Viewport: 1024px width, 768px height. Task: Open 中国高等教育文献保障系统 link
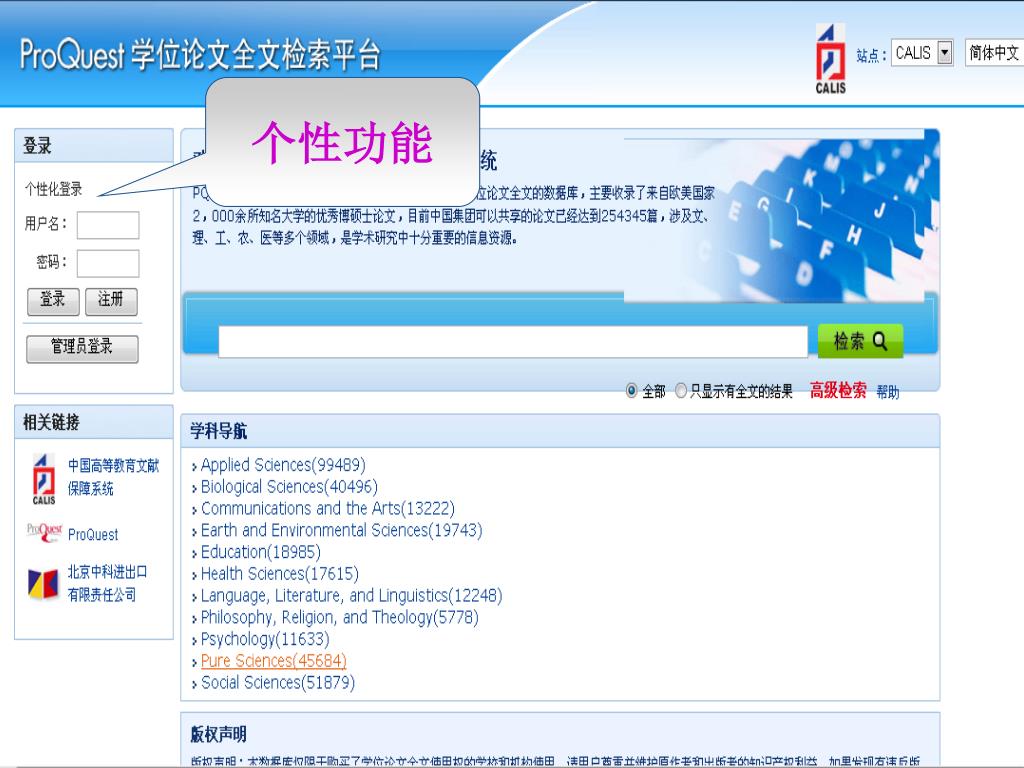tap(114, 477)
